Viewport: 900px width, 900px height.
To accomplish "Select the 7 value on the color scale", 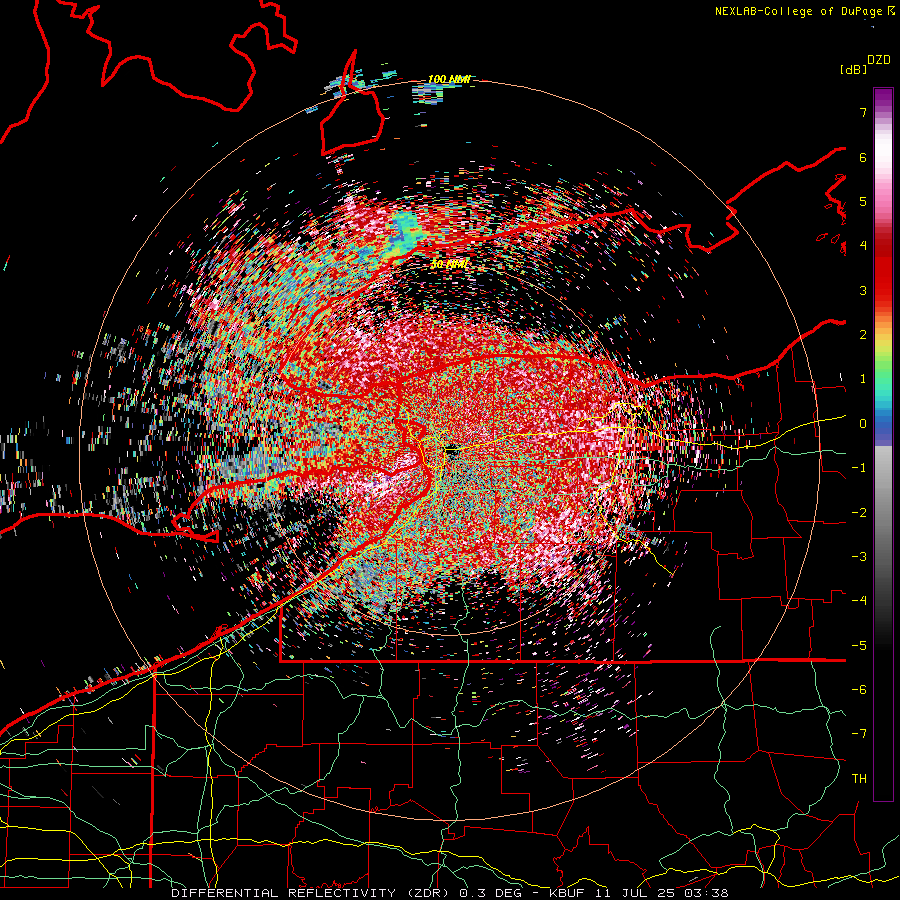I will pos(863,112).
